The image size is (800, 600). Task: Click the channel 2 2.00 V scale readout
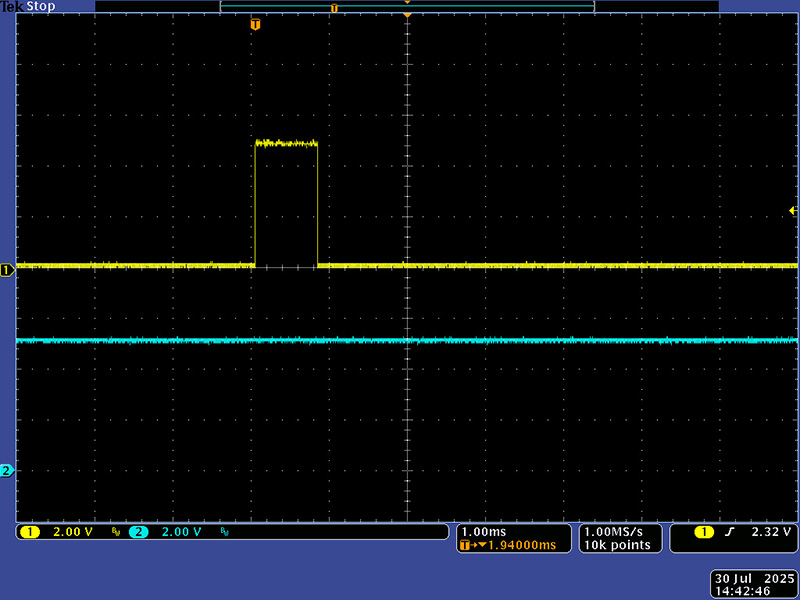pyautogui.click(x=183, y=532)
